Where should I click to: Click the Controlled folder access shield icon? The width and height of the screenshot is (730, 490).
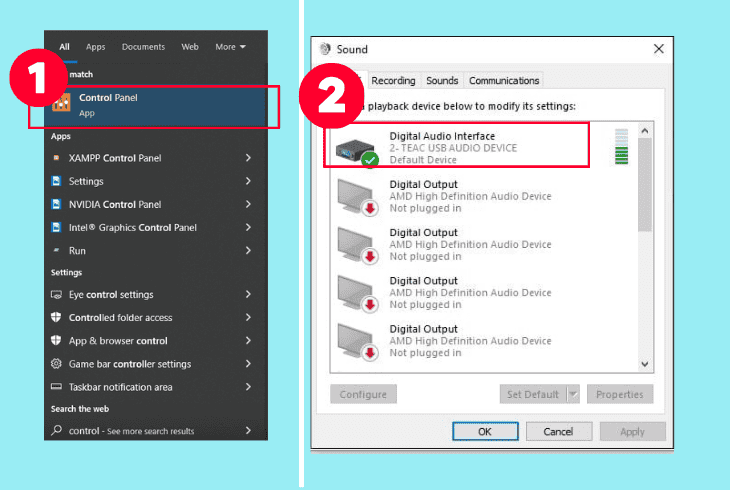[x=56, y=317]
